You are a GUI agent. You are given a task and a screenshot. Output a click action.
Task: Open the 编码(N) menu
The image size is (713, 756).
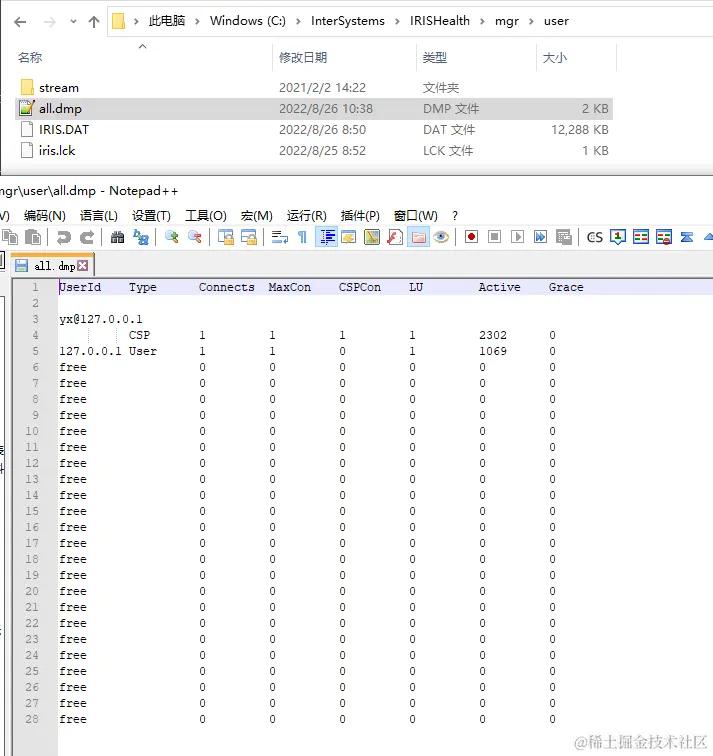pos(45,216)
